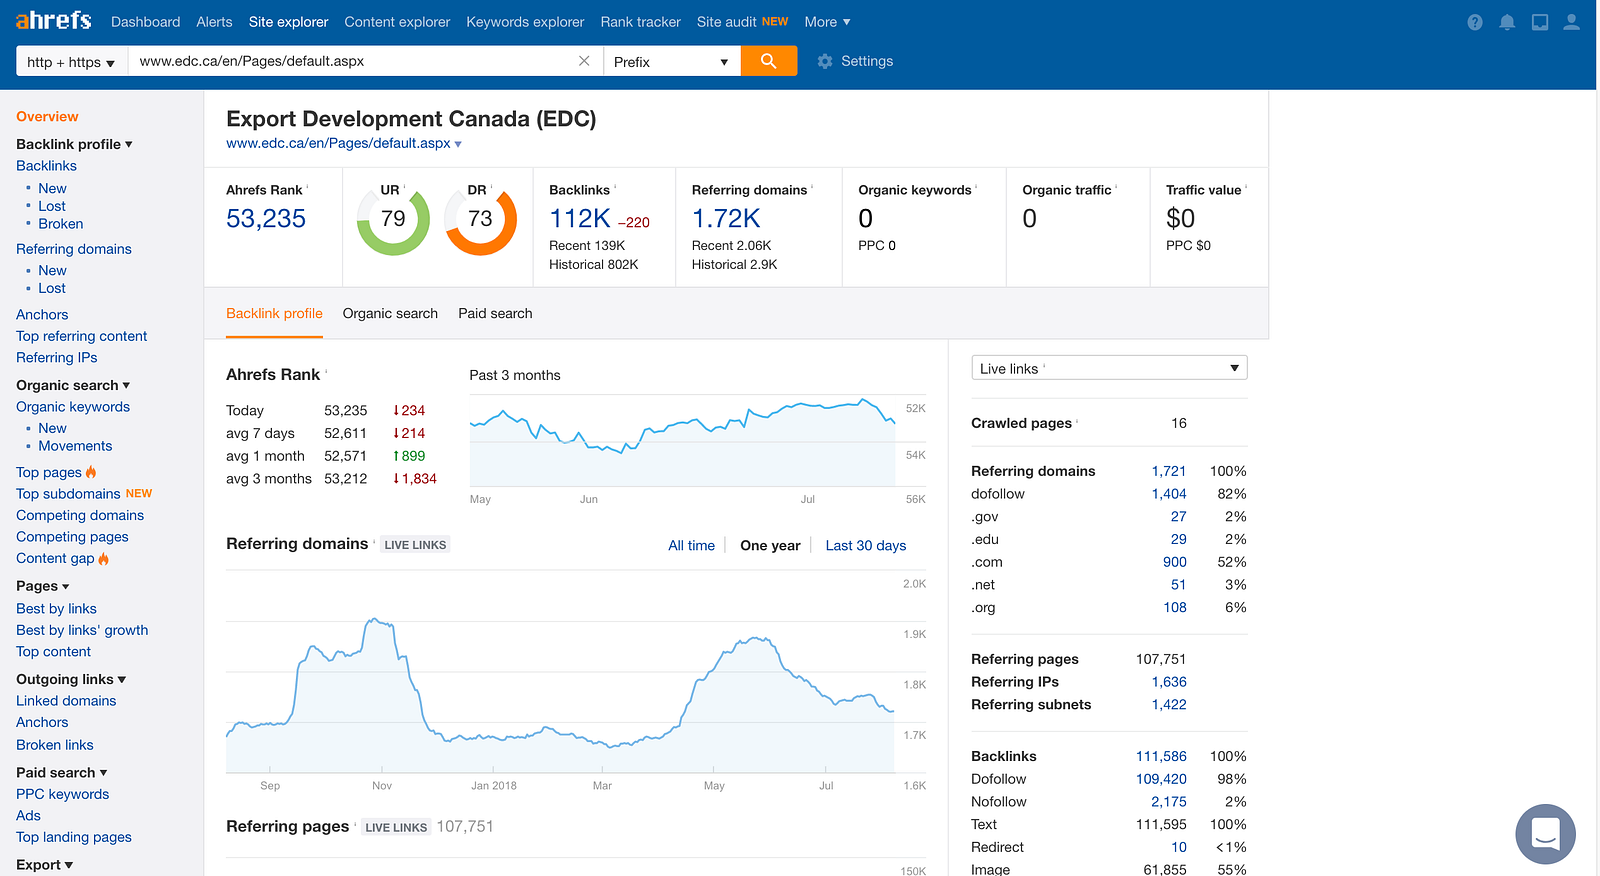Open the http + https protocol dropdown

[x=71, y=62]
